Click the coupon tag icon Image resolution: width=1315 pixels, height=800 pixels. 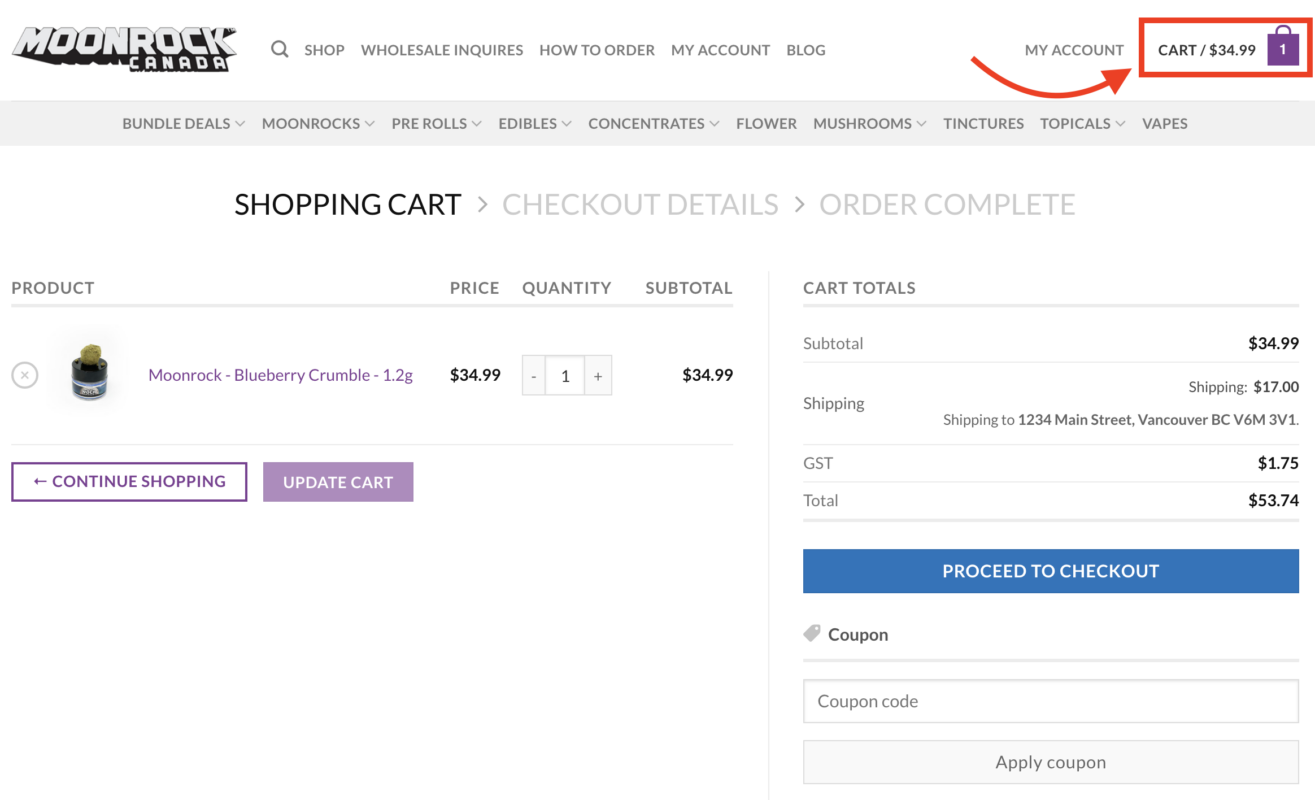tap(812, 632)
